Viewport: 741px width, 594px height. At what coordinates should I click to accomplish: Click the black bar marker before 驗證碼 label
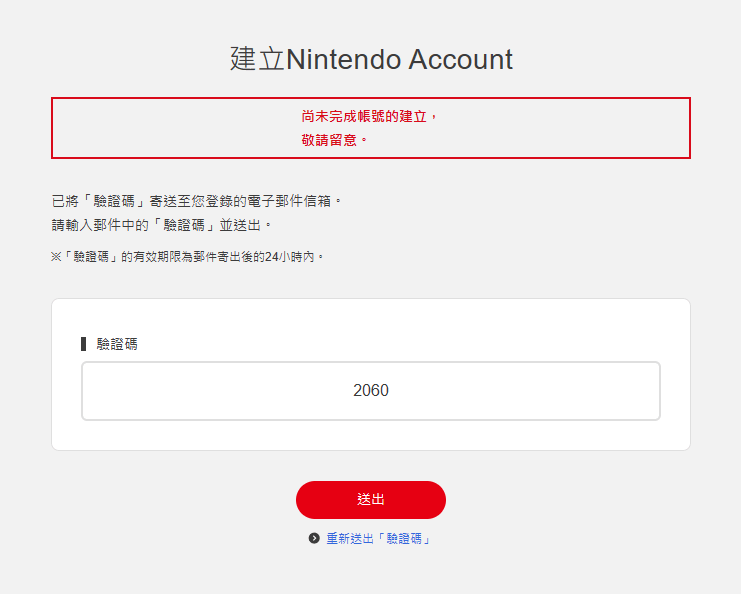coord(84,344)
